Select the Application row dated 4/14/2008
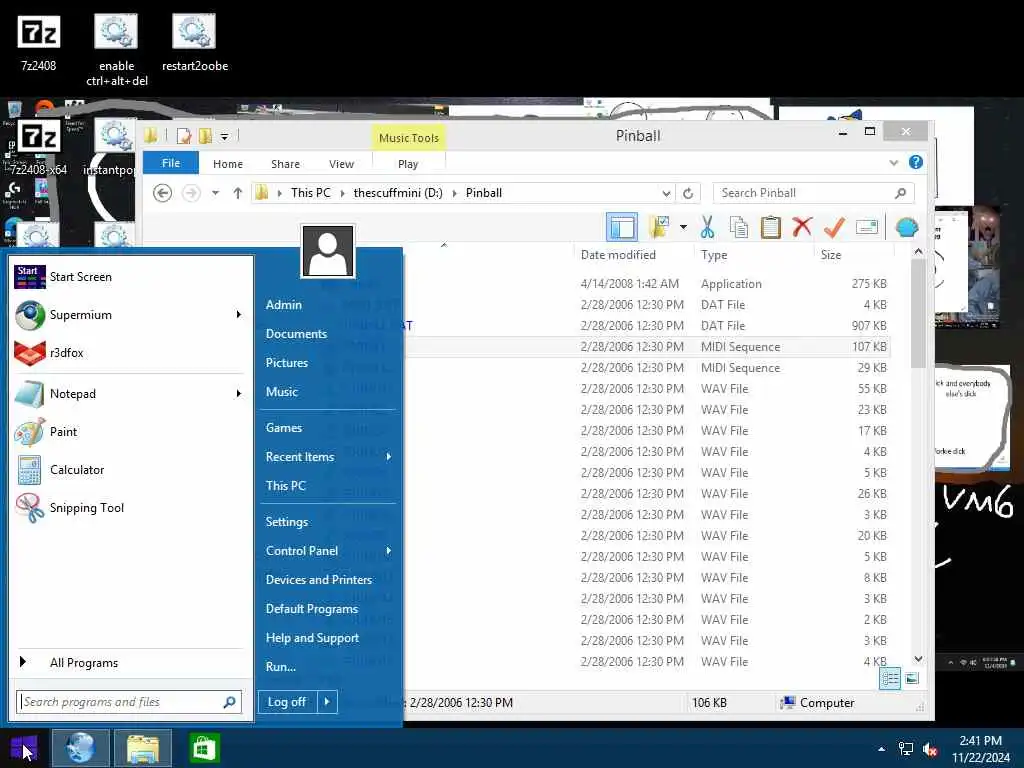Screen dimensions: 1024x768 [x=647, y=284]
